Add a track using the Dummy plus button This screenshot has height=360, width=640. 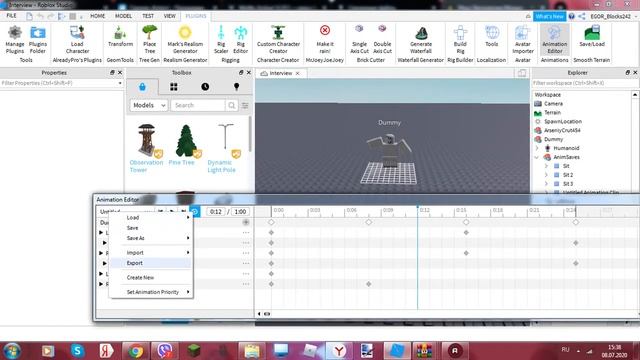tap(246, 222)
